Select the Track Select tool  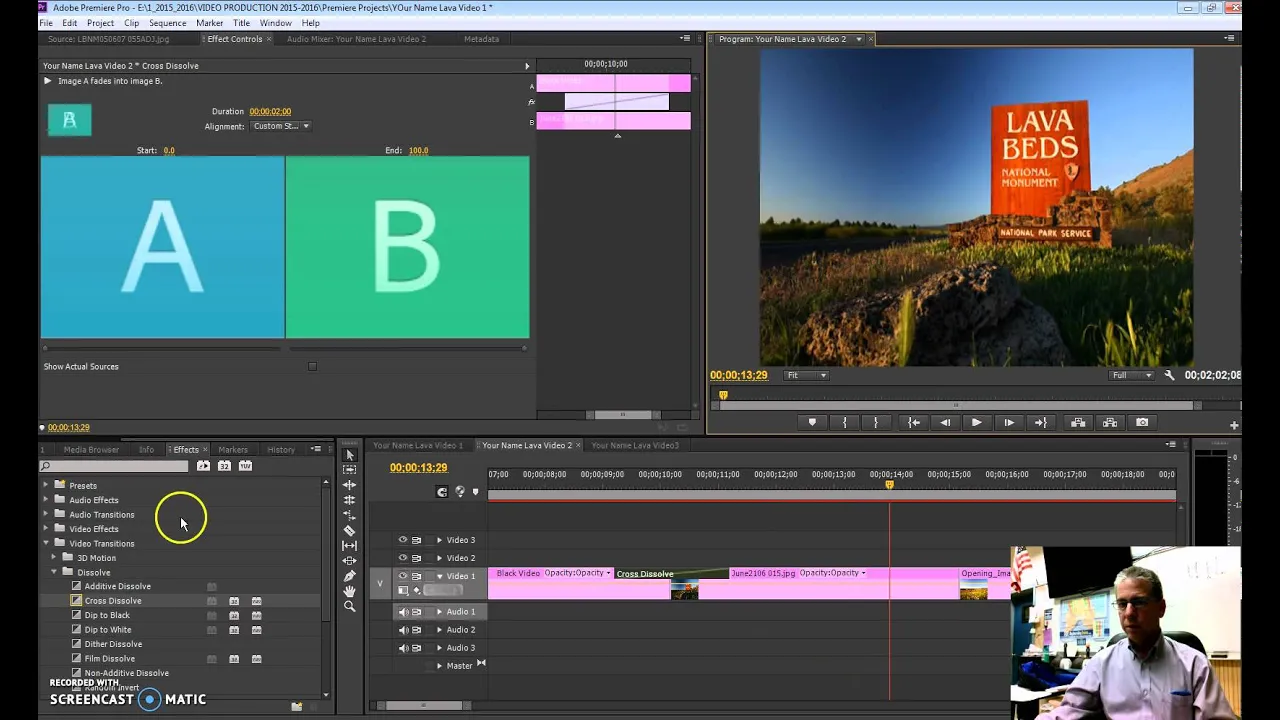[x=349, y=470]
